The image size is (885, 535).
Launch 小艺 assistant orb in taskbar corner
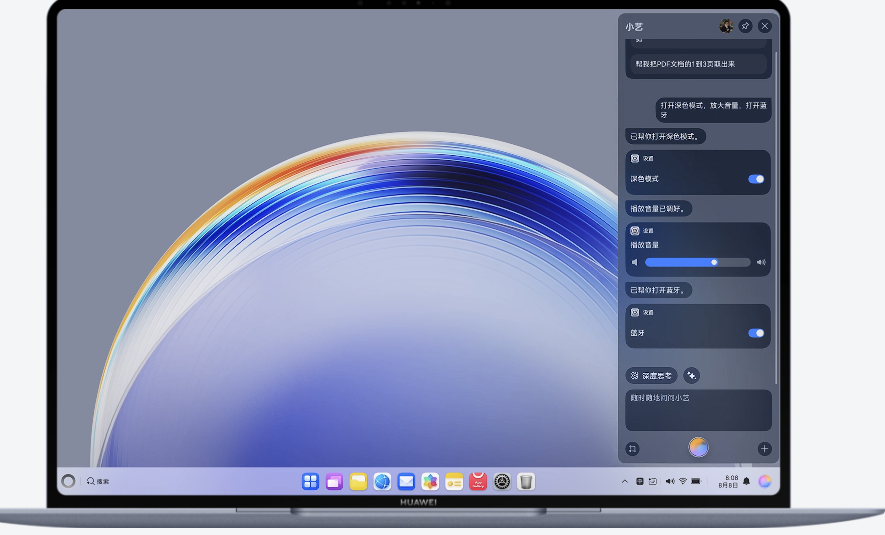point(765,481)
